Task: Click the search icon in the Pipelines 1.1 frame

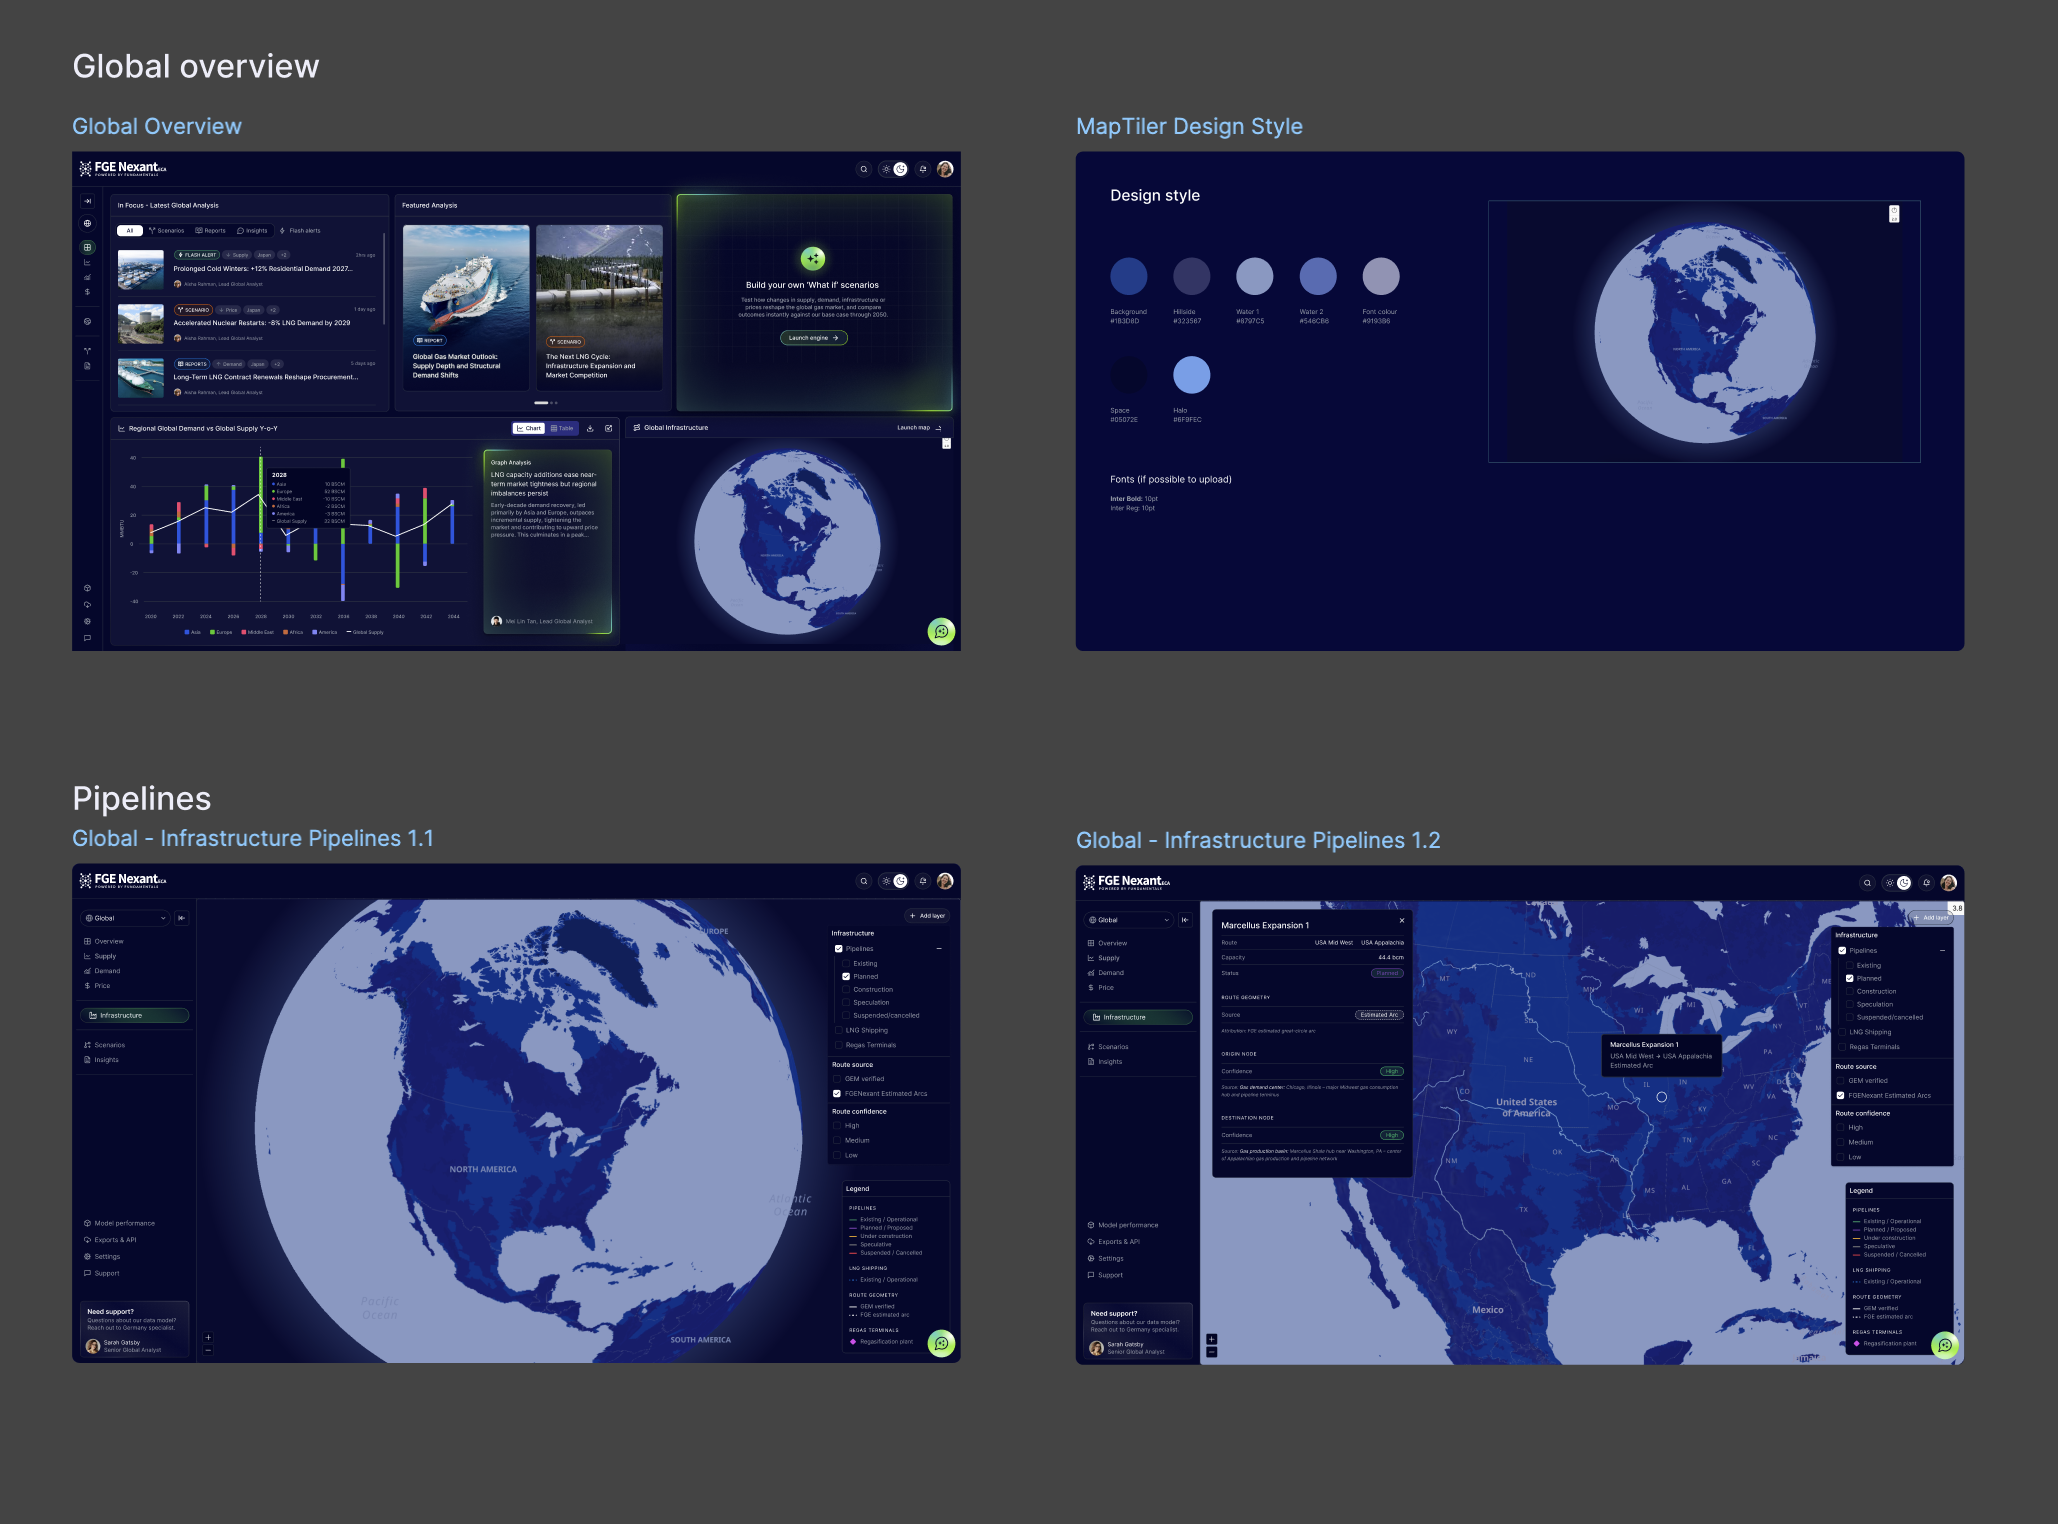Action: click(x=864, y=881)
